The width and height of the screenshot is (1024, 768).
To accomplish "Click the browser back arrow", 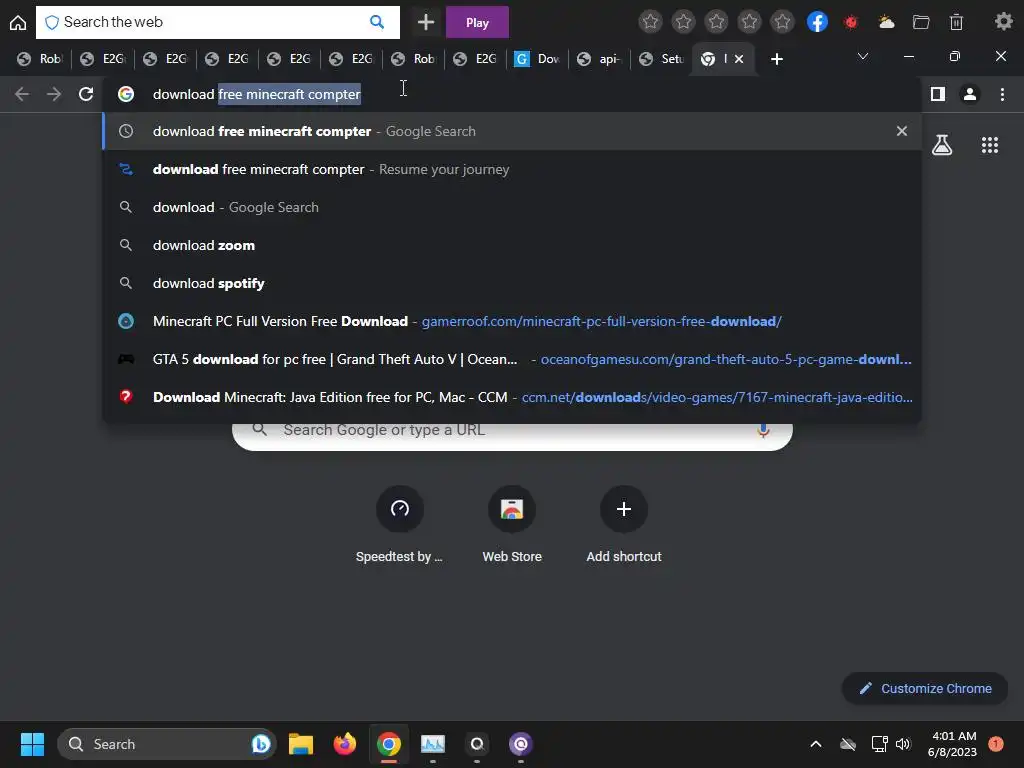I will [22, 94].
